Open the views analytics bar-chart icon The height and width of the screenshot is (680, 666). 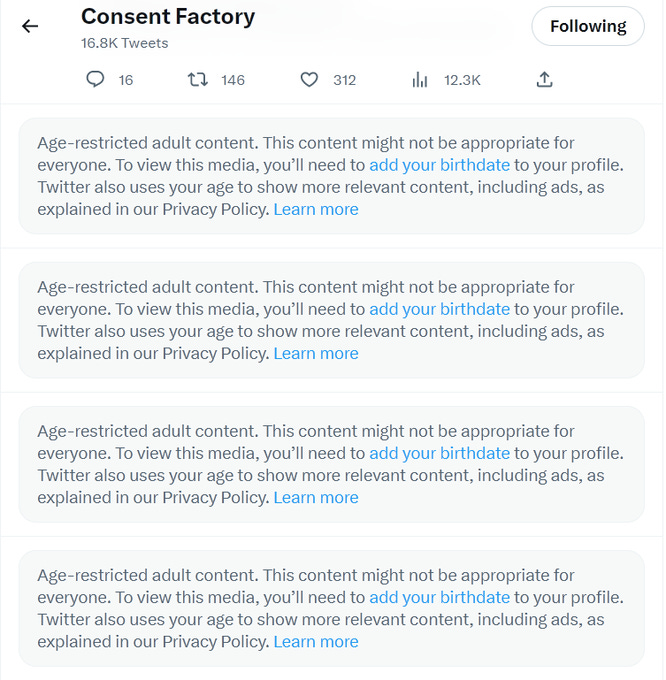pyautogui.click(x=420, y=80)
